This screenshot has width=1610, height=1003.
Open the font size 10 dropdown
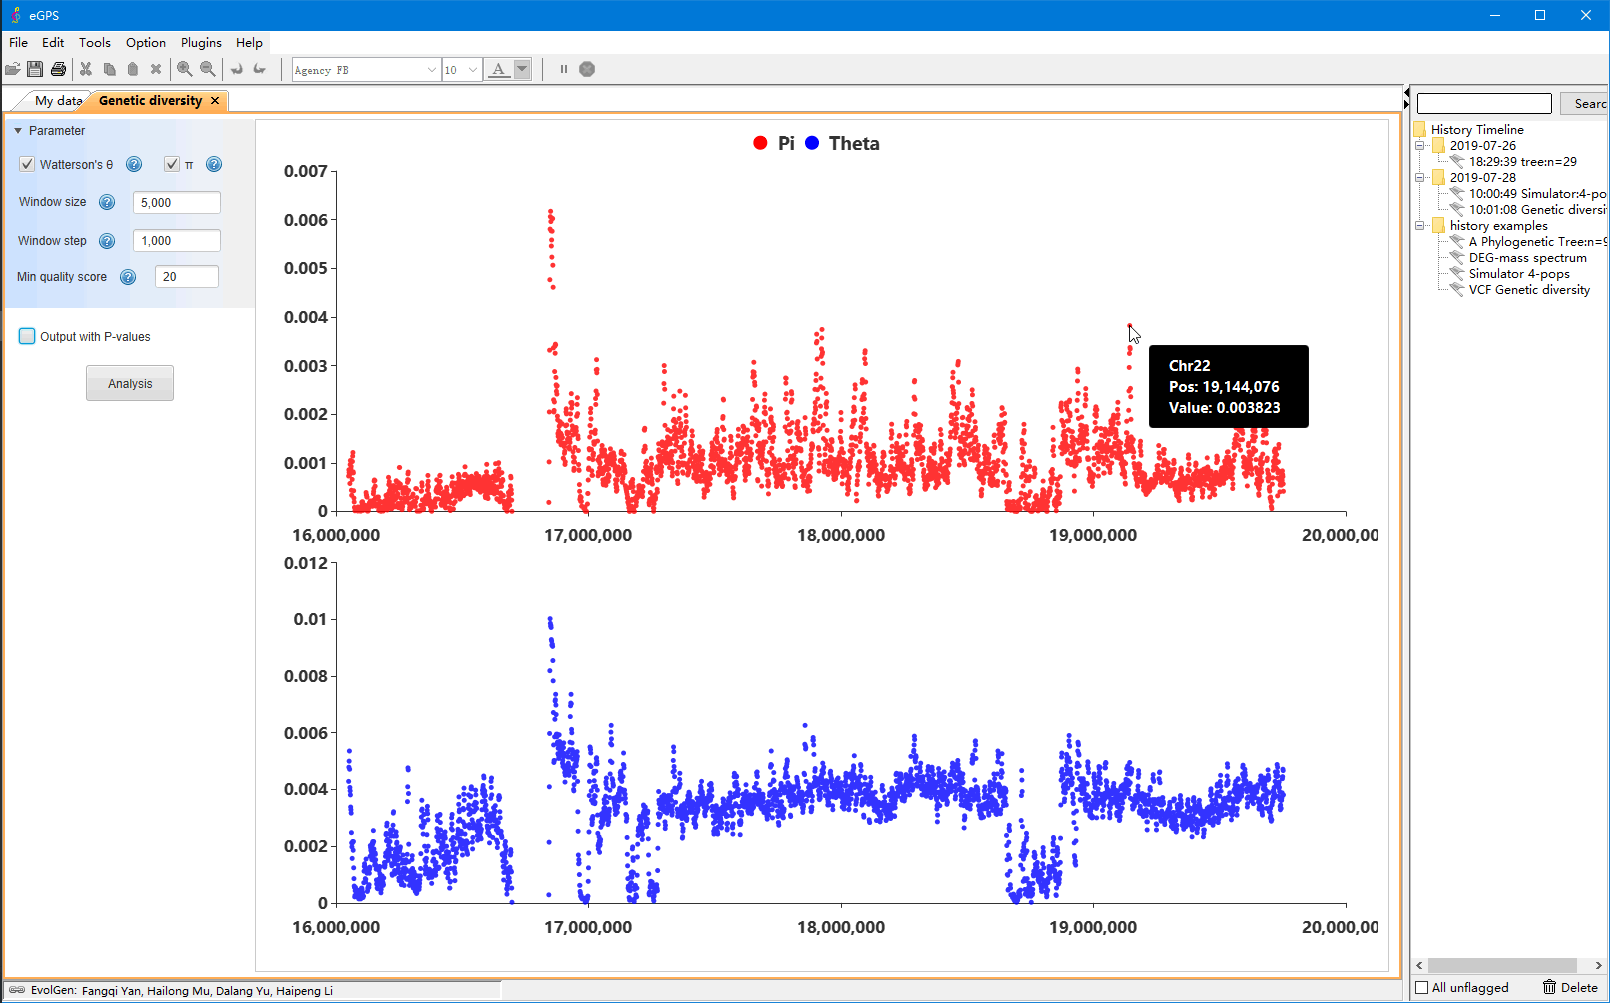[473, 70]
